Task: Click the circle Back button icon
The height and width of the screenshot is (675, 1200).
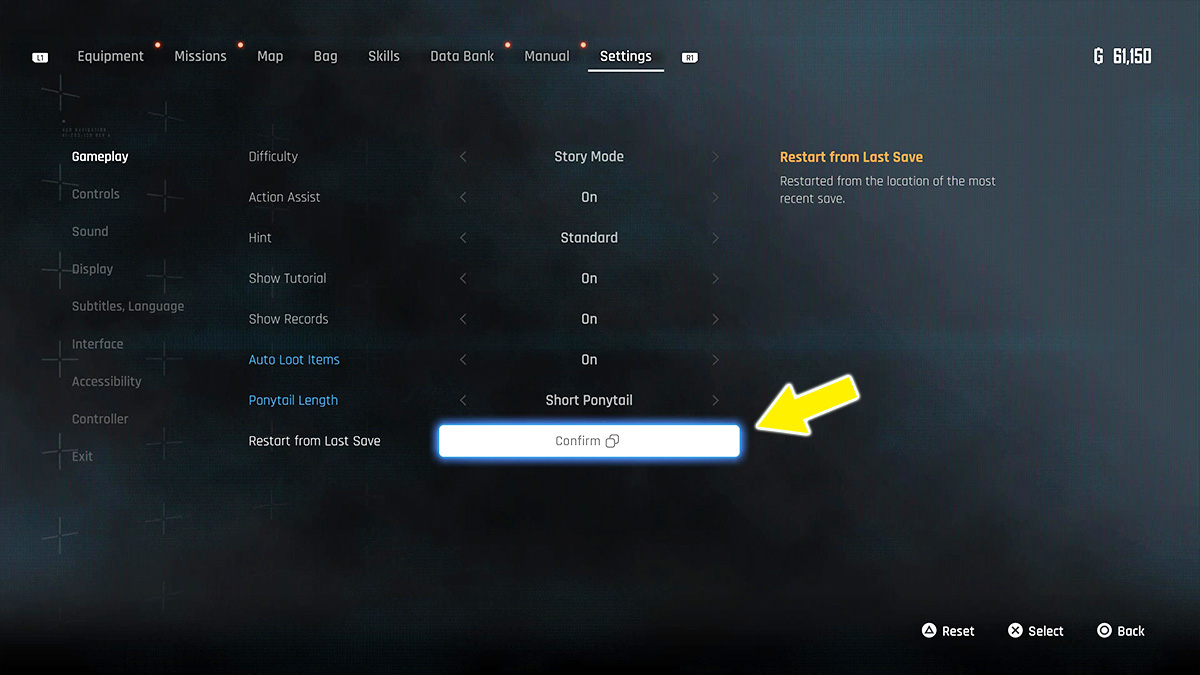Action: click(x=1104, y=631)
